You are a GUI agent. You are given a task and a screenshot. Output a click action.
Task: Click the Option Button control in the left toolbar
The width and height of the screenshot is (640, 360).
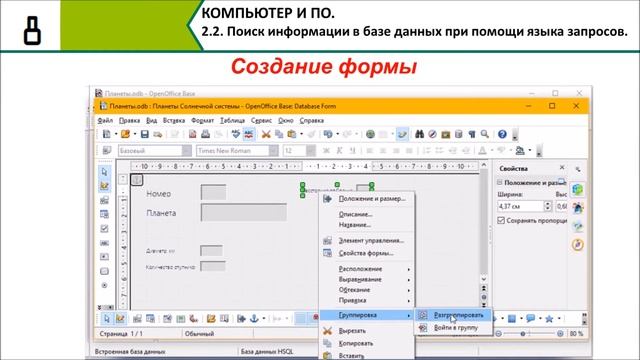pyautogui.click(x=104, y=285)
